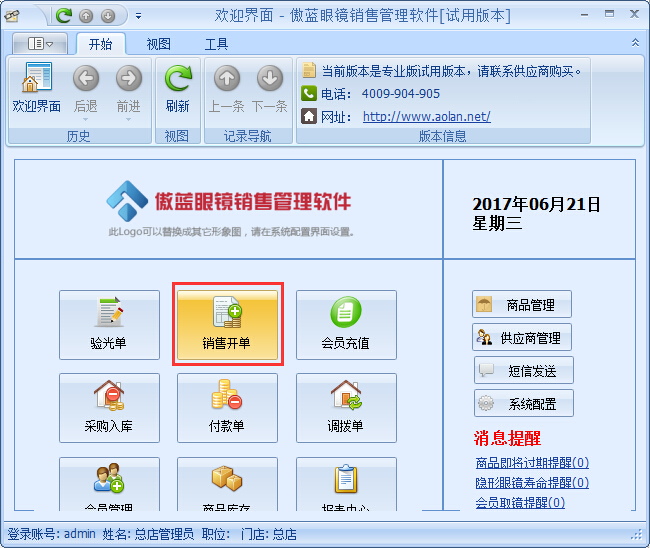Screen dimensions: 650x548
Task: Click 姓名: 总店管理员 in status bar
Action: coord(148,534)
